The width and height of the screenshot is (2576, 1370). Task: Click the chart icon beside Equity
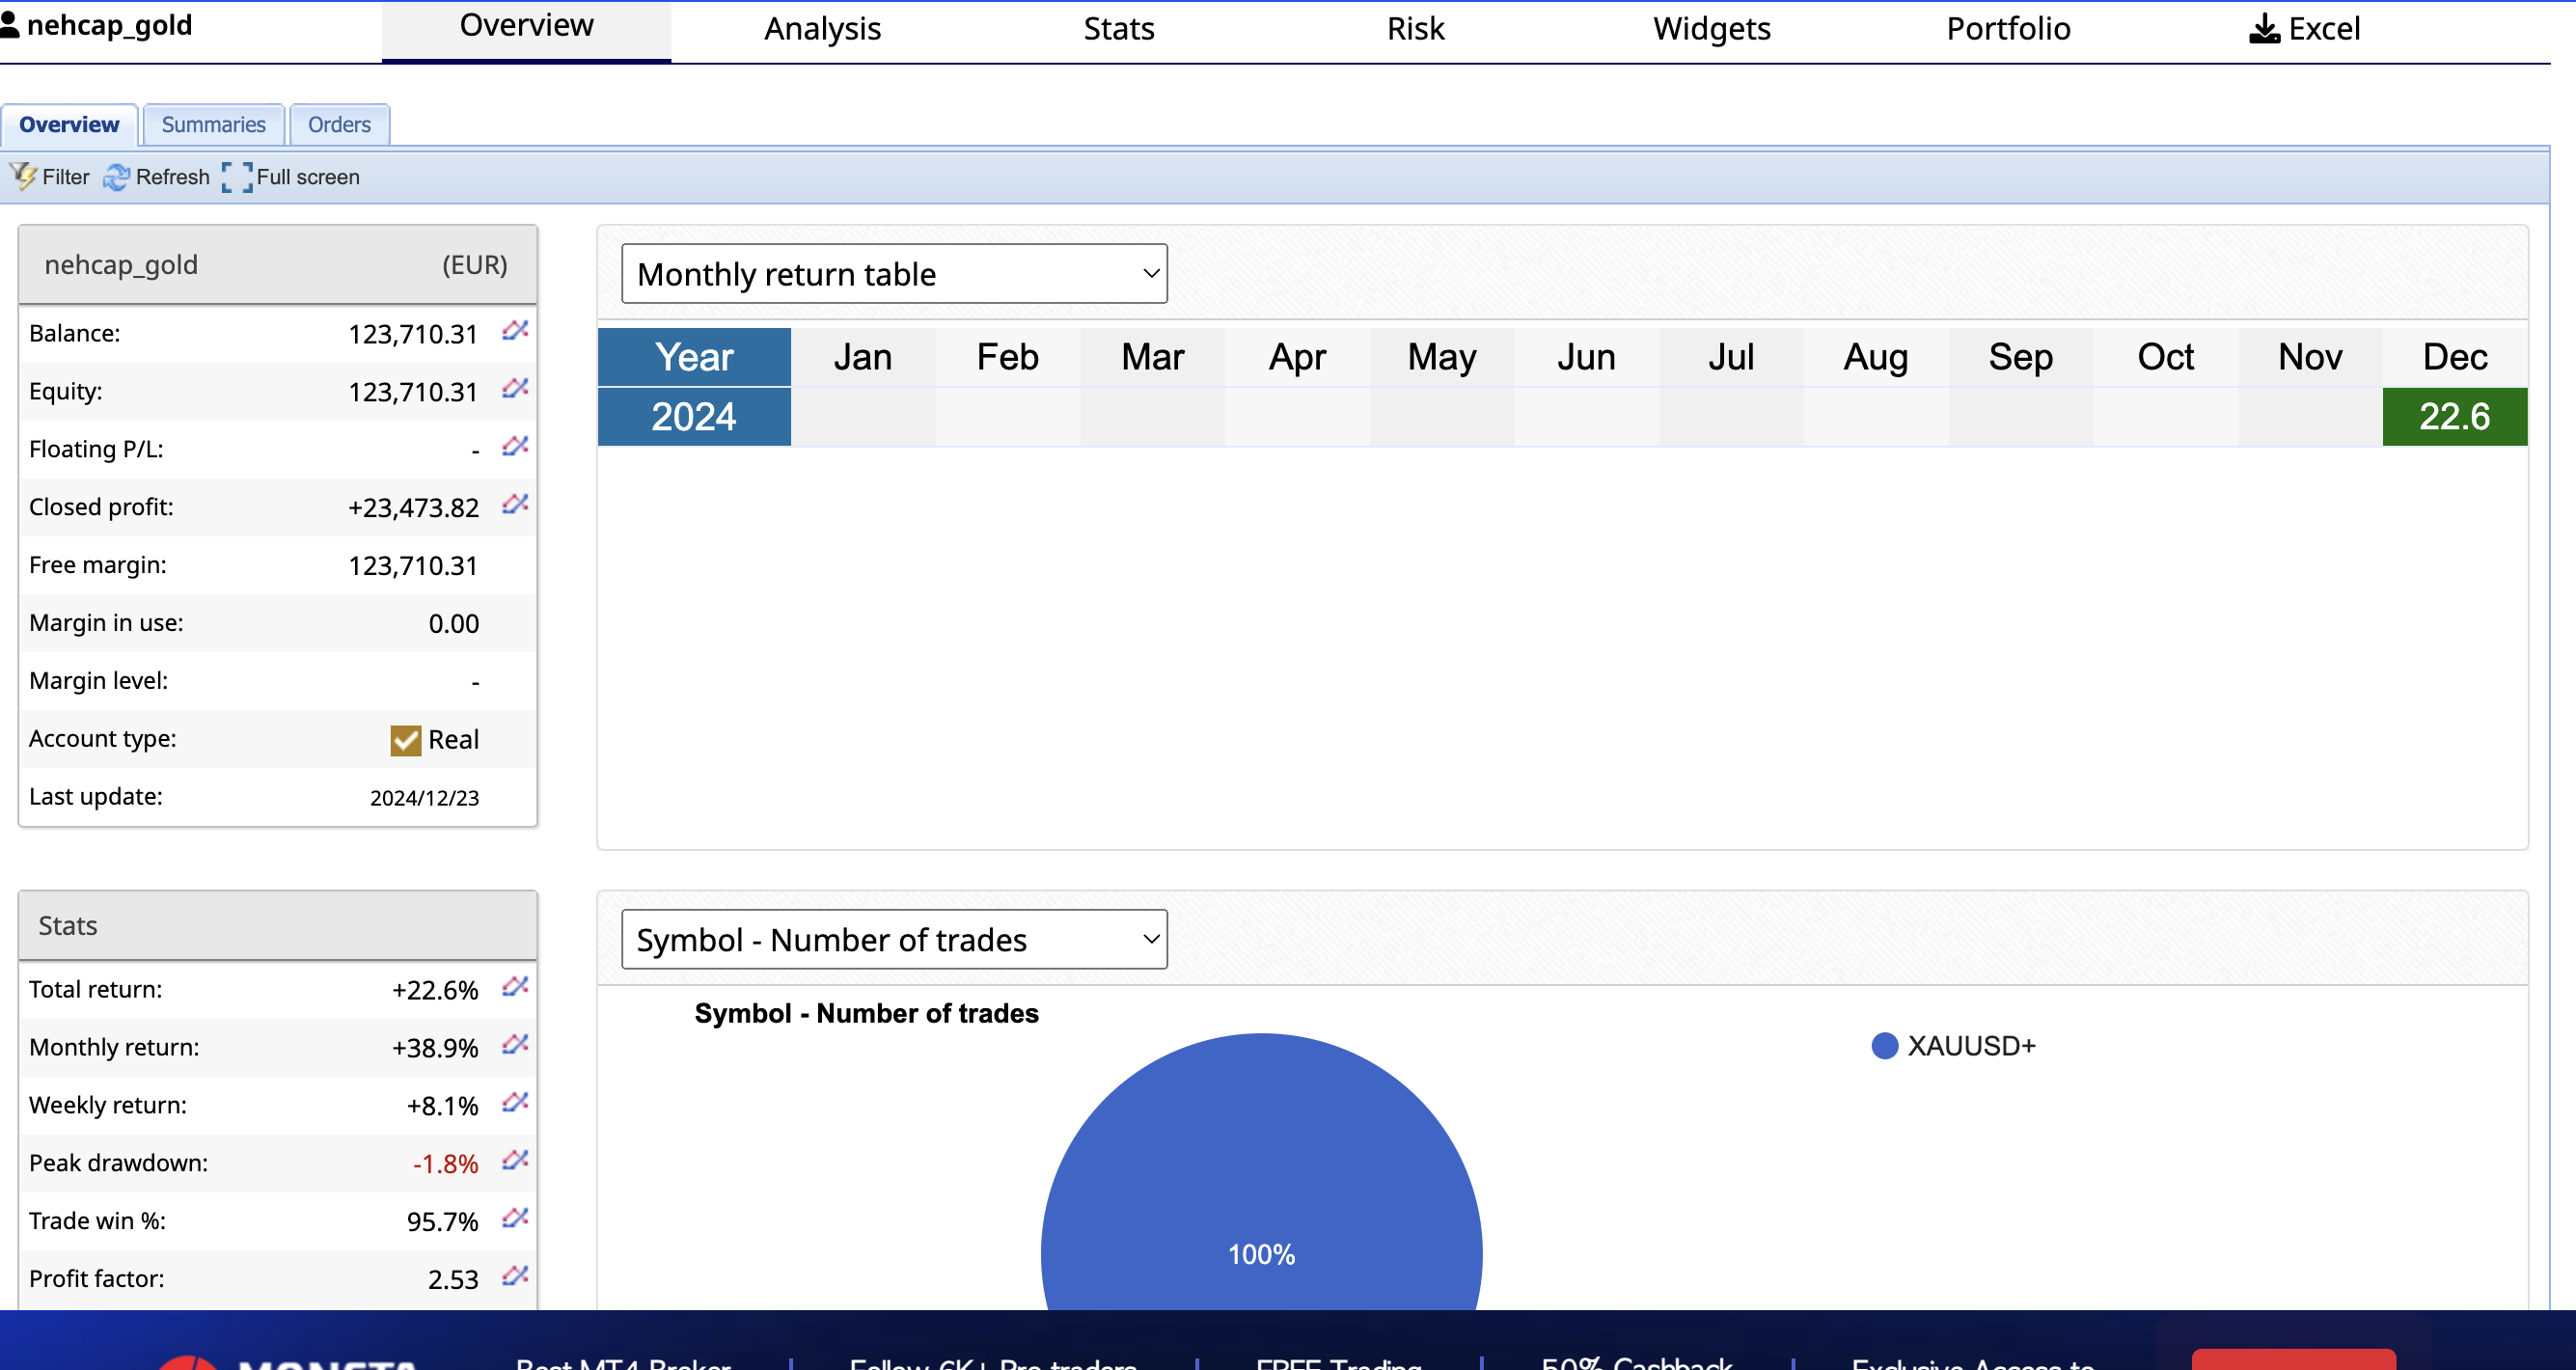coord(515,389)
